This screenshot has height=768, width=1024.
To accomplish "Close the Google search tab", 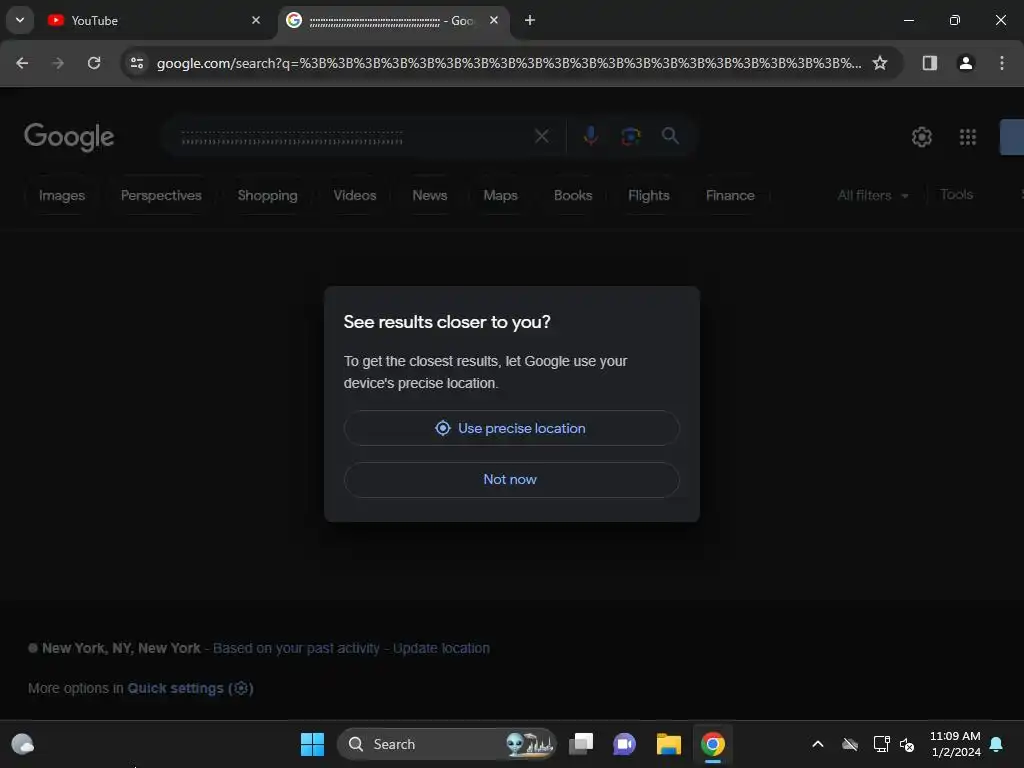I will pyautogui.click(x=494, y=20).
